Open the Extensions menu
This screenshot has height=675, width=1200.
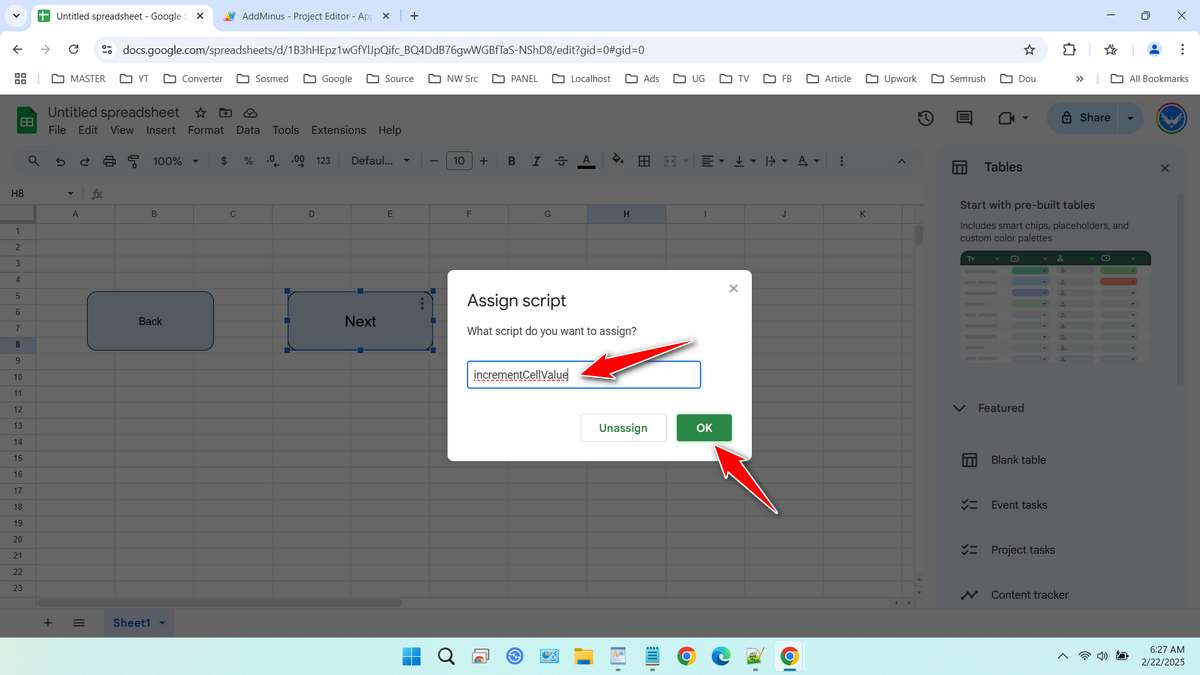pos(338,130)
